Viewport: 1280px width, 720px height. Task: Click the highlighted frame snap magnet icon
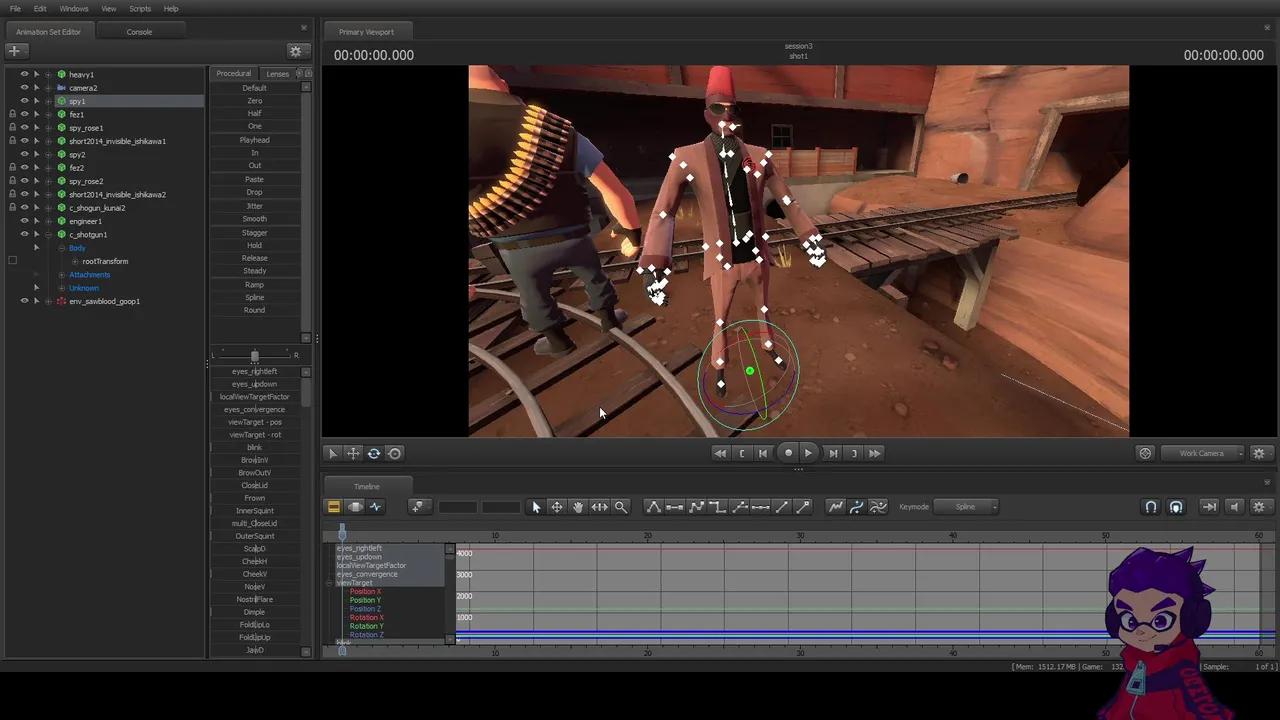[x=1176, y=507]
